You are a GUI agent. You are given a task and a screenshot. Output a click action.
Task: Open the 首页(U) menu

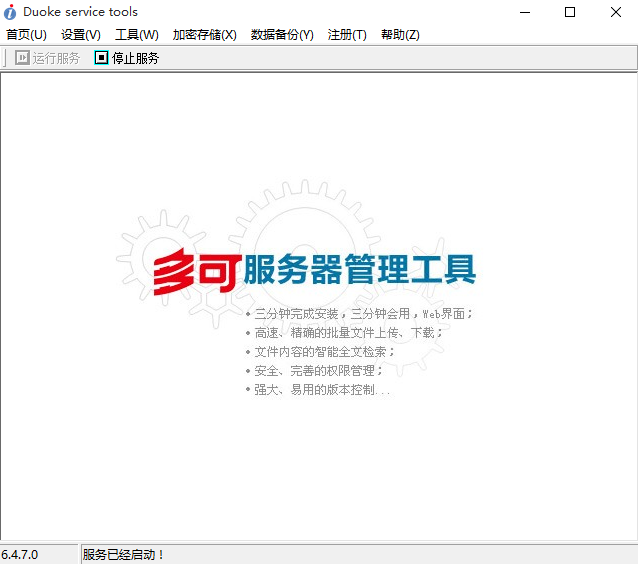[26, 35]
